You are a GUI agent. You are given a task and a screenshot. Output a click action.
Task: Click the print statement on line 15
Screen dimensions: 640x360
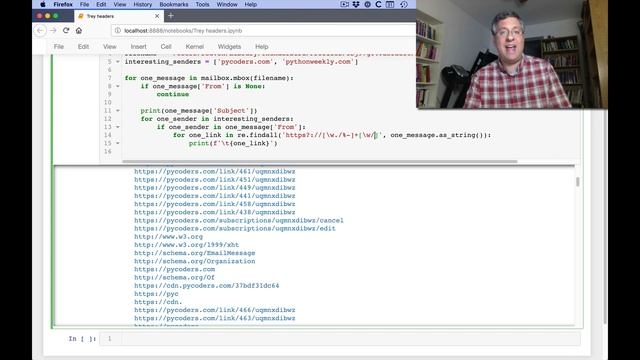point(233,143)
